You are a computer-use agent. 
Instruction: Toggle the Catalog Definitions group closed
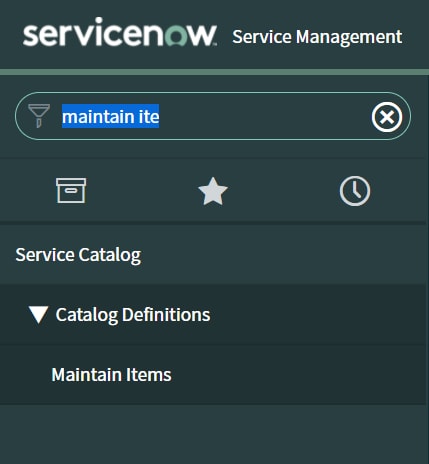[38, 315]
